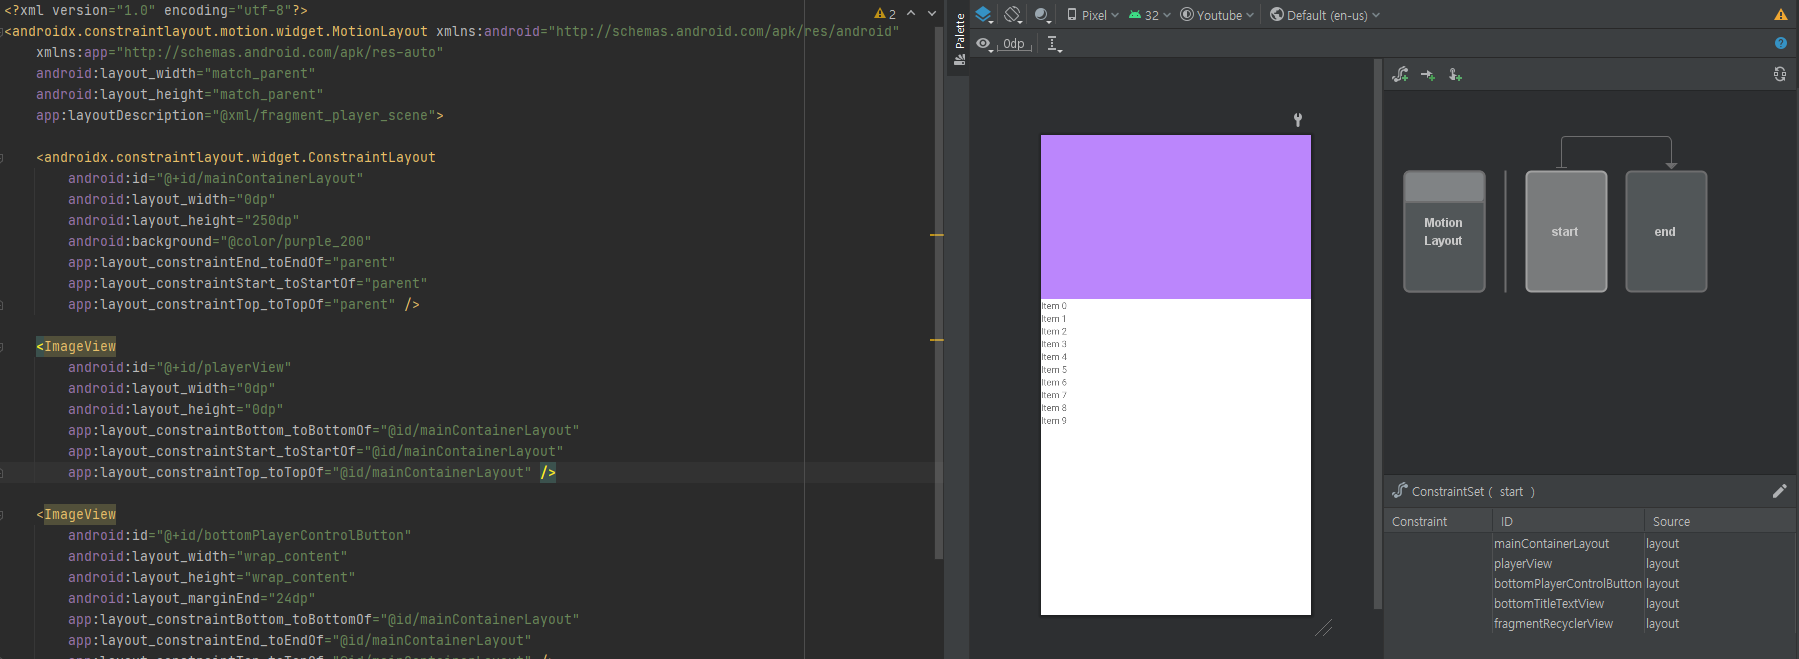This screenshot has width=1799, height=659.
Task: Select the fragmentRecyclerView row
Action: point(1590,624)
